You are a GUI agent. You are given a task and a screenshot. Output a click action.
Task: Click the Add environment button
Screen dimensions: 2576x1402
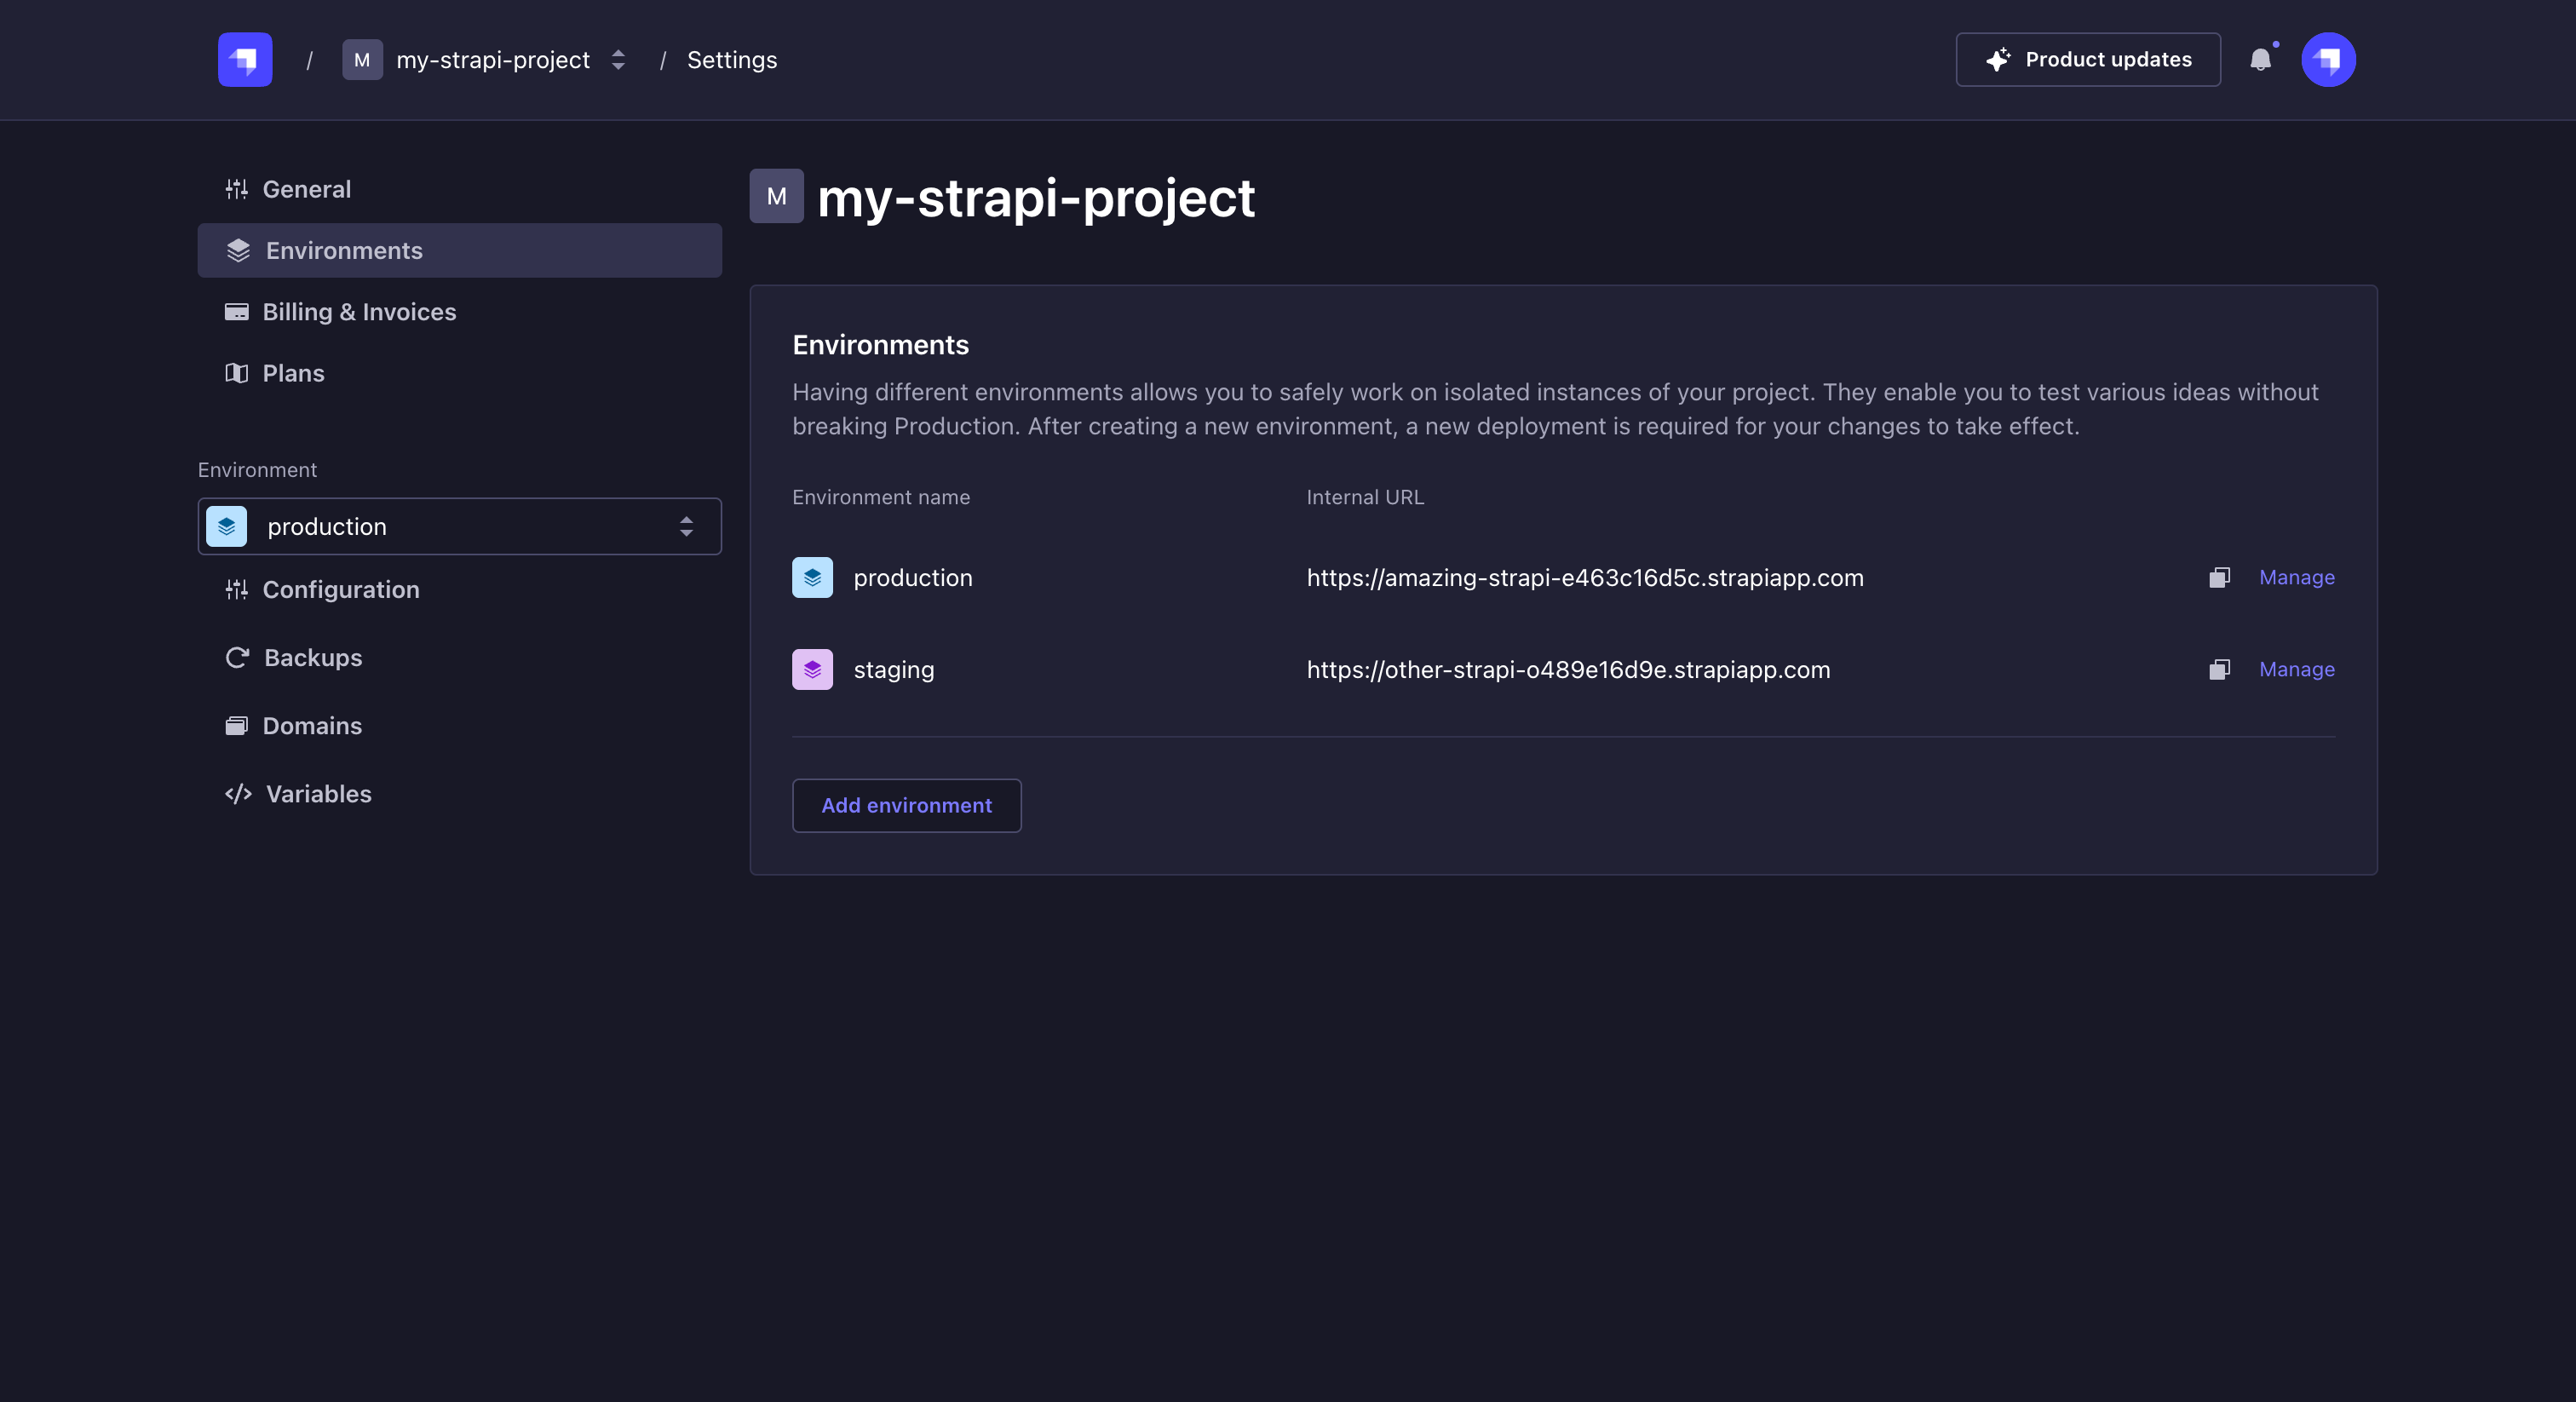907,806
